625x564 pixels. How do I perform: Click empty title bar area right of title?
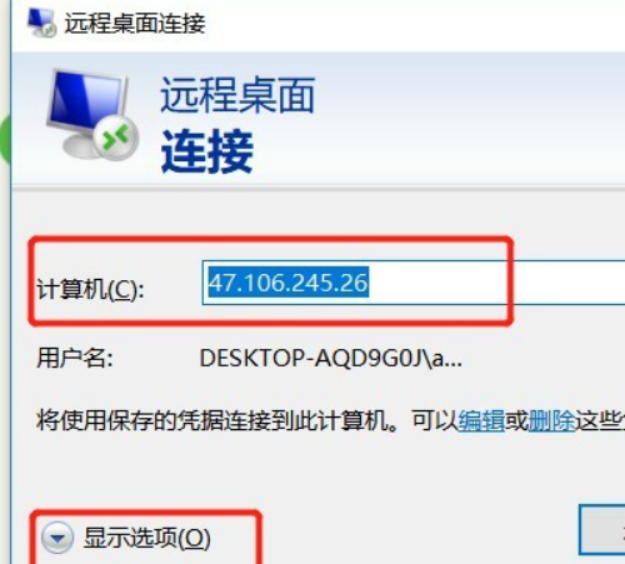pyautogui.click(x=415, y=23)
